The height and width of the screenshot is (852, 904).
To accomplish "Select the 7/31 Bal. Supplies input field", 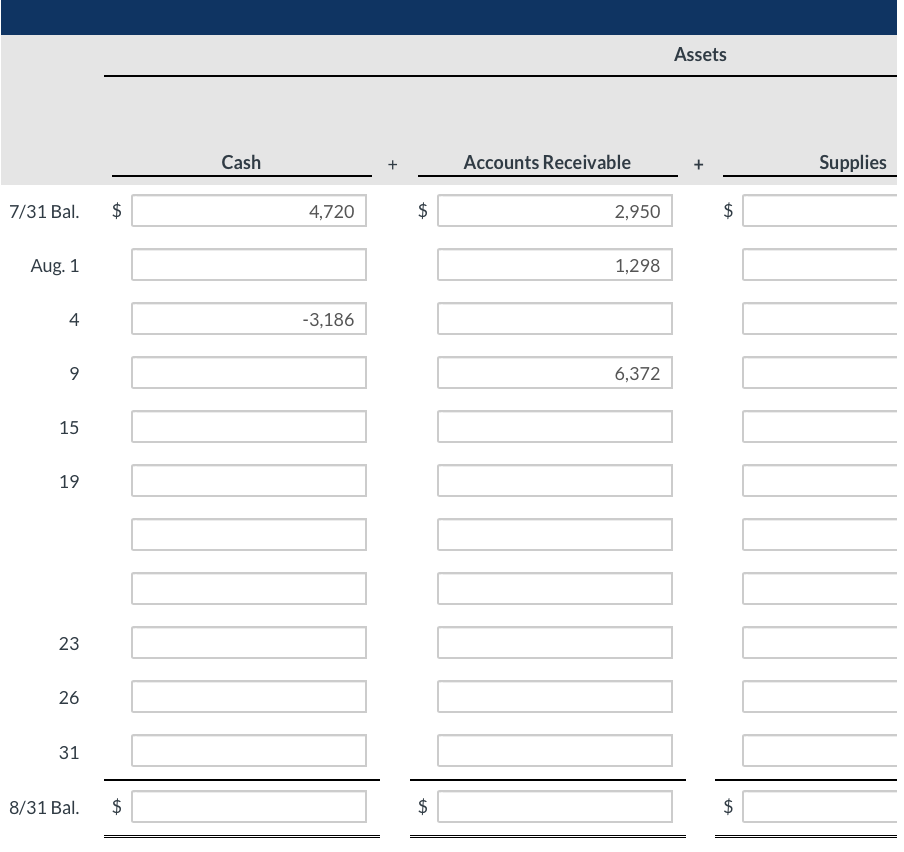I will [820, 210].
